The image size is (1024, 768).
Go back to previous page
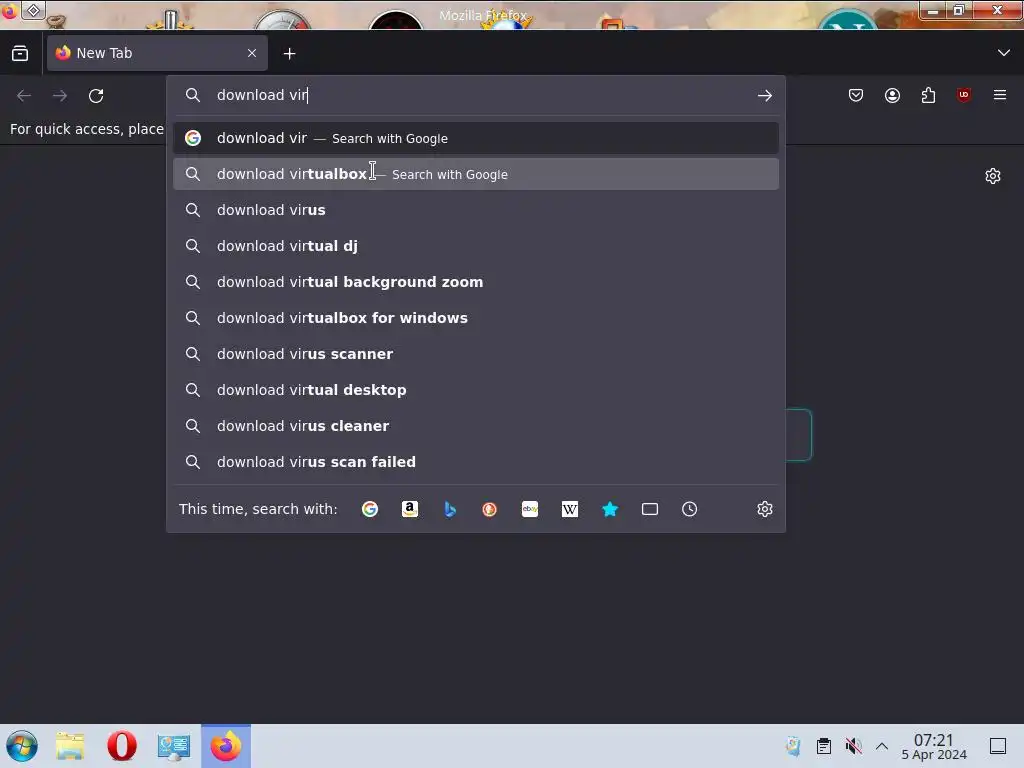(x=24, y=96)
